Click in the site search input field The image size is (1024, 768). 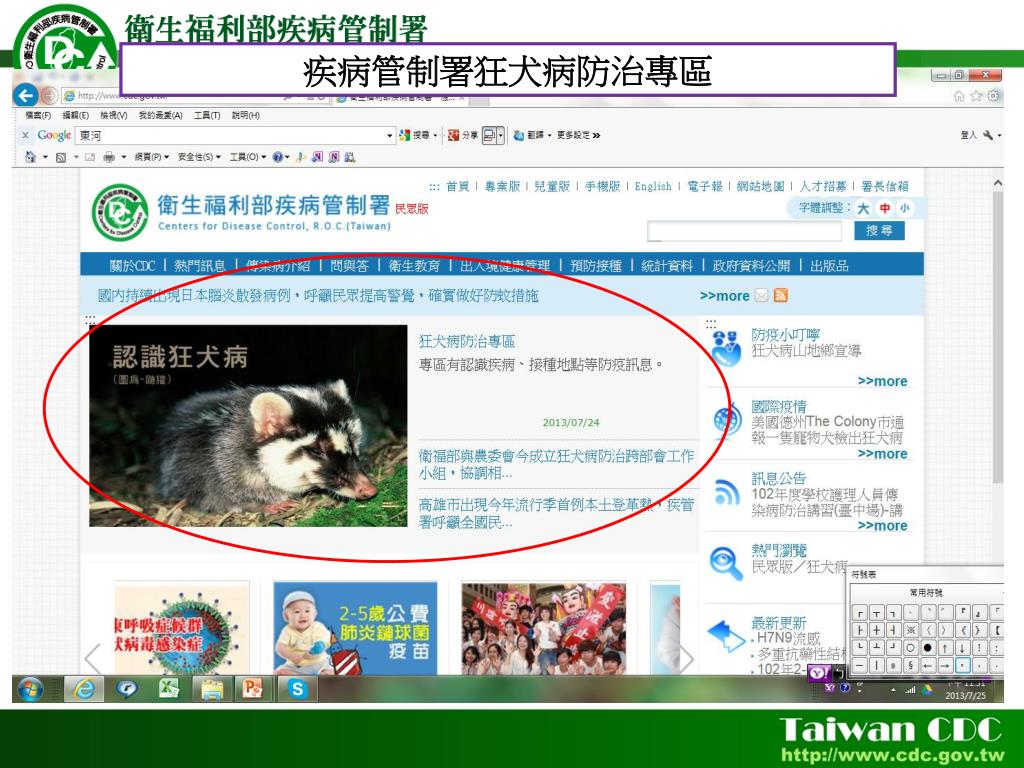[745, 231]
